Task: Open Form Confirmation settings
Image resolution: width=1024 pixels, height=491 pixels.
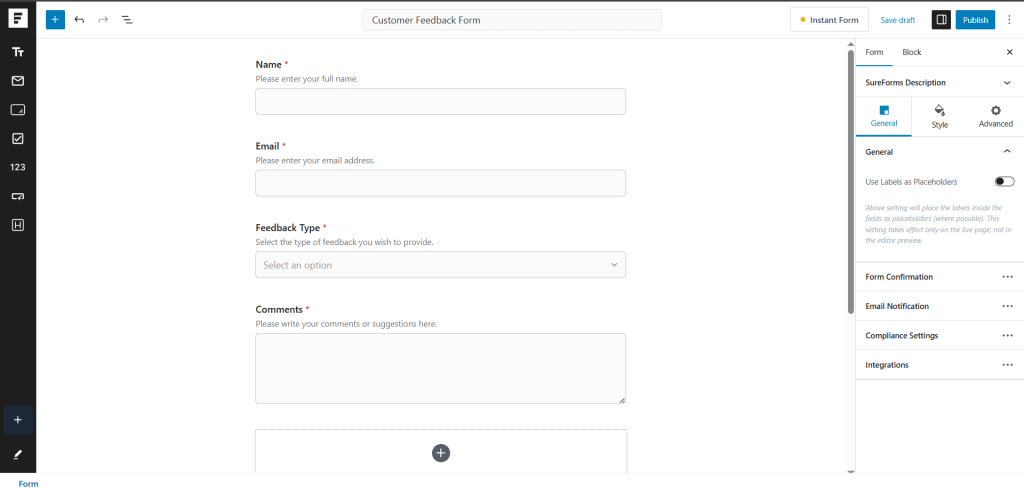Action: click(x=940, y=277)
